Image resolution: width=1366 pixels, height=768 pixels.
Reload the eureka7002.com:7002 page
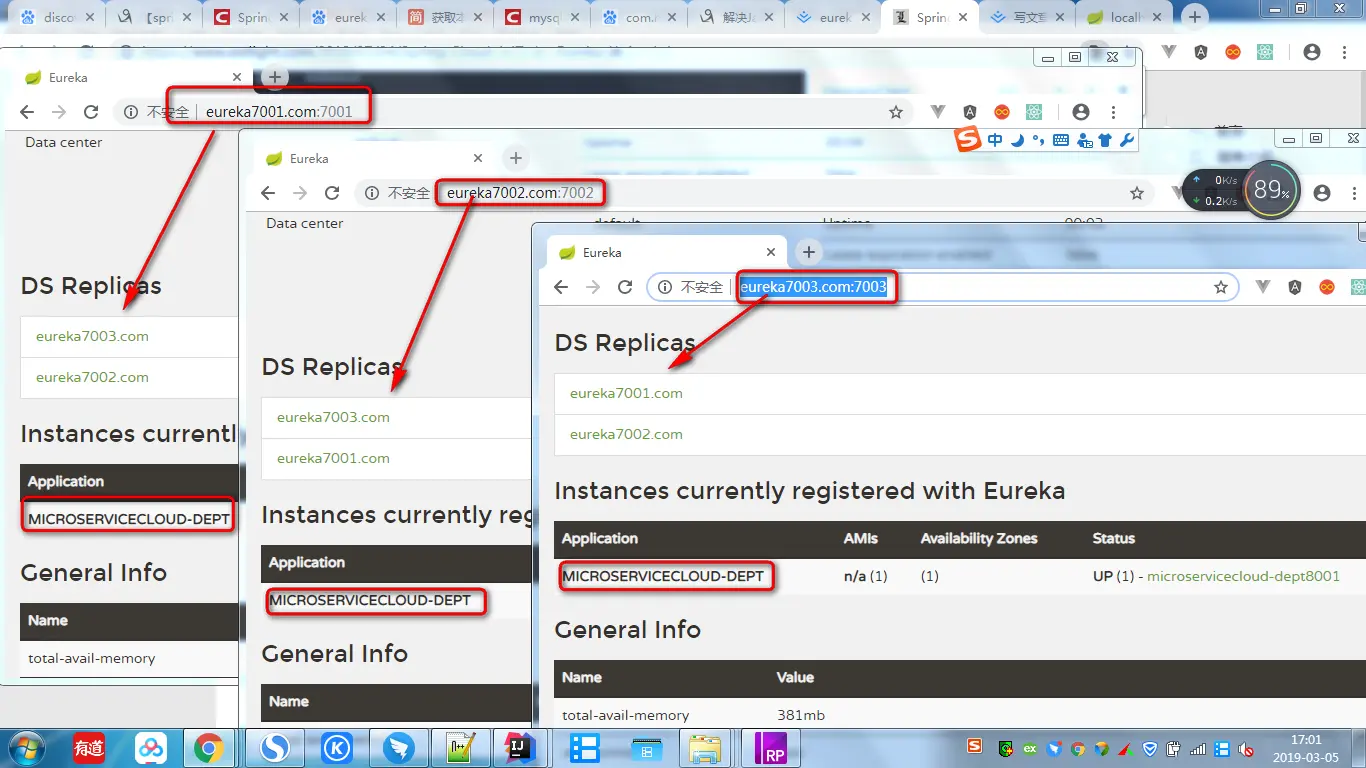click(332, 193)
